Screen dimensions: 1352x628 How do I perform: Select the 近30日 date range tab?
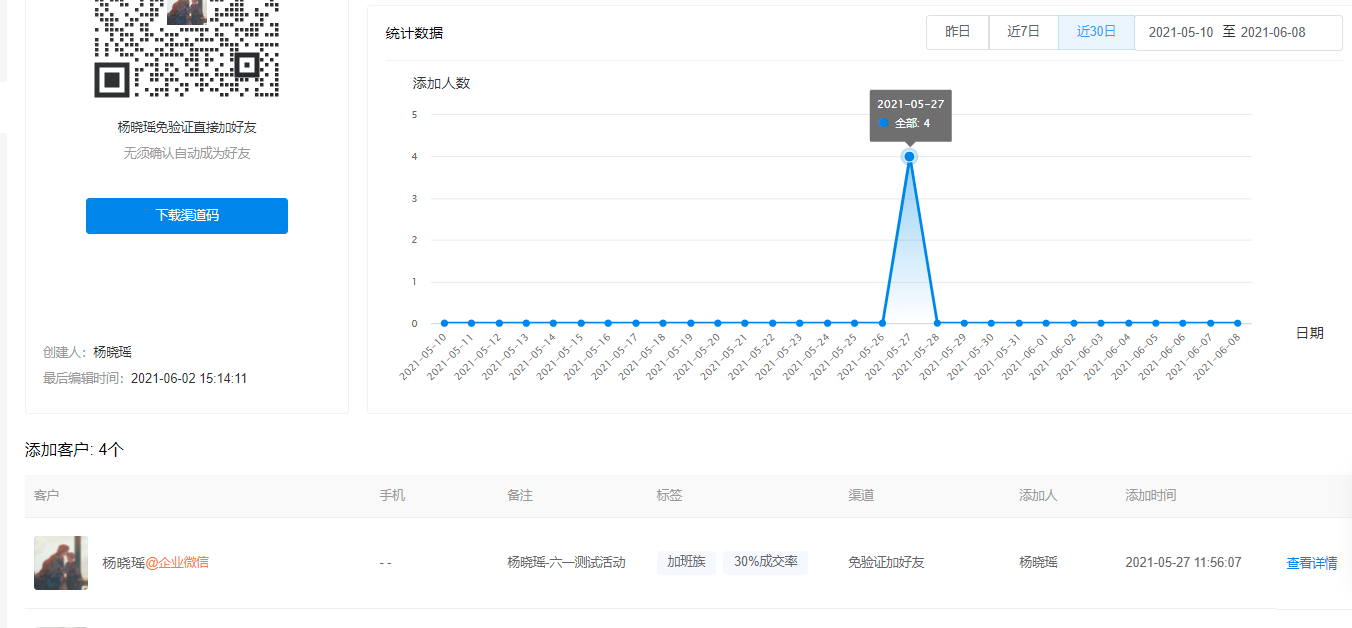[1096, 32]
